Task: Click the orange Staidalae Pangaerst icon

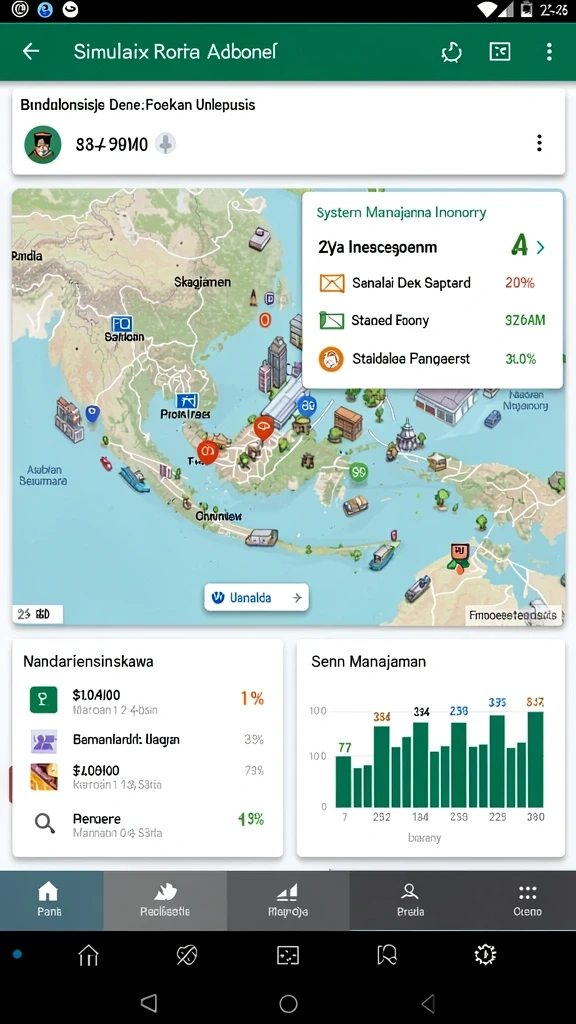Action: point(331,359)
